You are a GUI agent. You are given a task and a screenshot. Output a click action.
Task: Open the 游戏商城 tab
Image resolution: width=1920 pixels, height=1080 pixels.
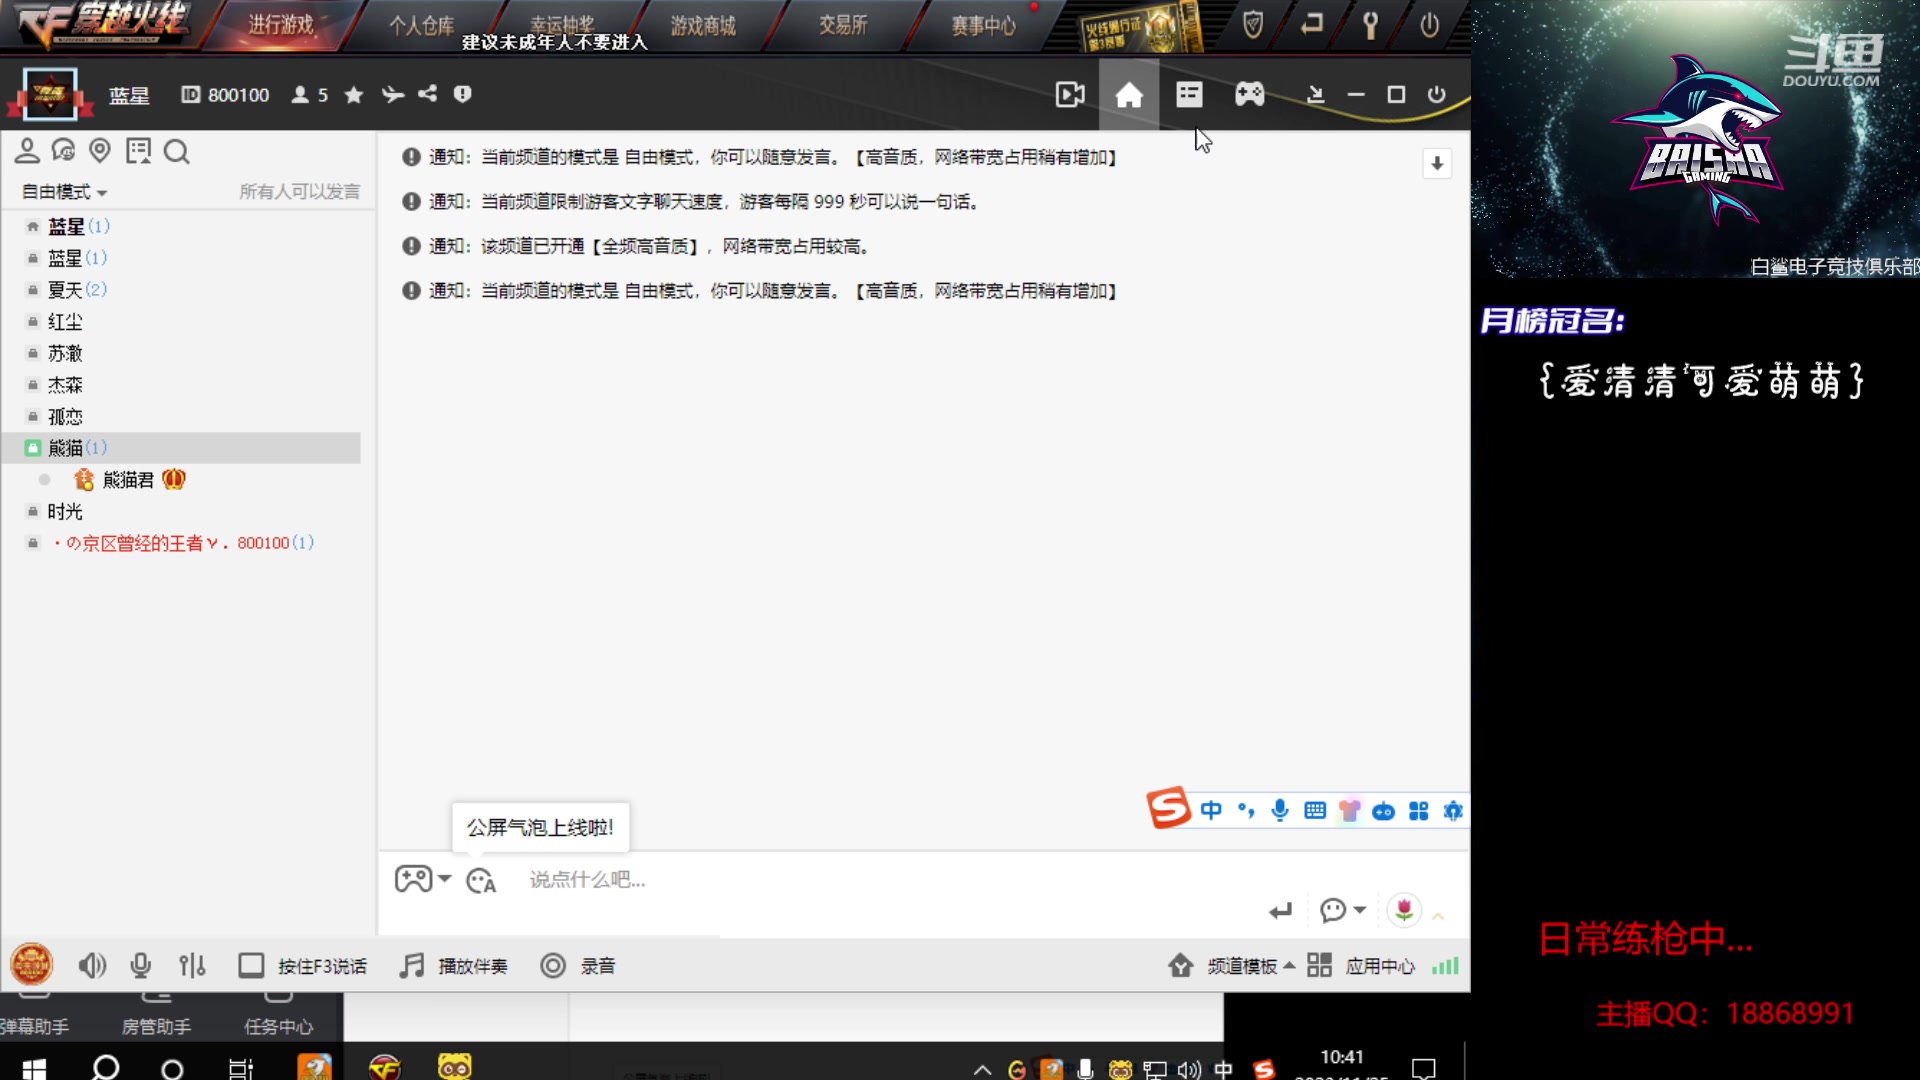coord(703,25)
